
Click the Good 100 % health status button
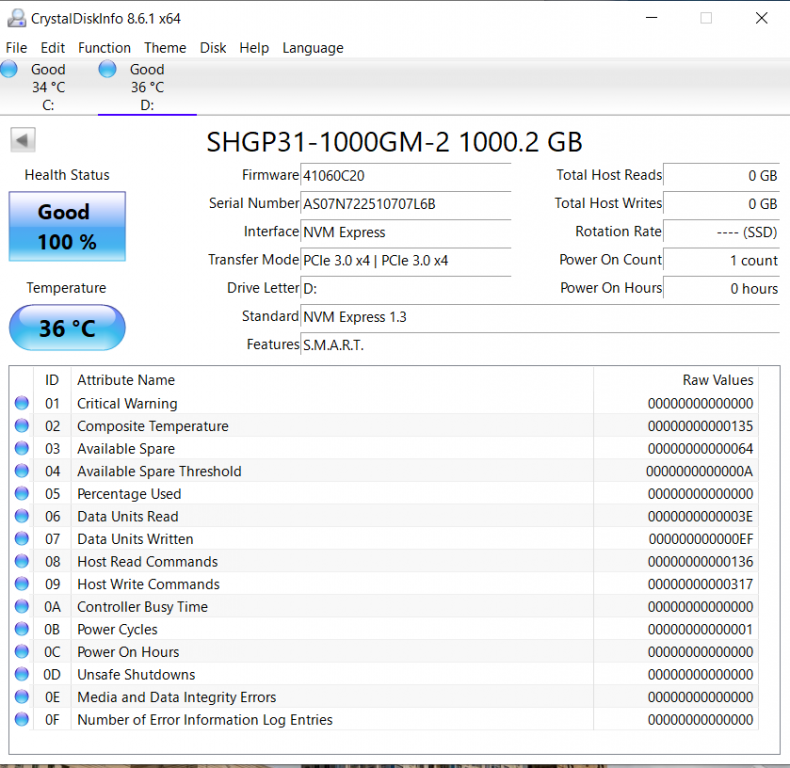pyautogui.click(x=67, y=227)
